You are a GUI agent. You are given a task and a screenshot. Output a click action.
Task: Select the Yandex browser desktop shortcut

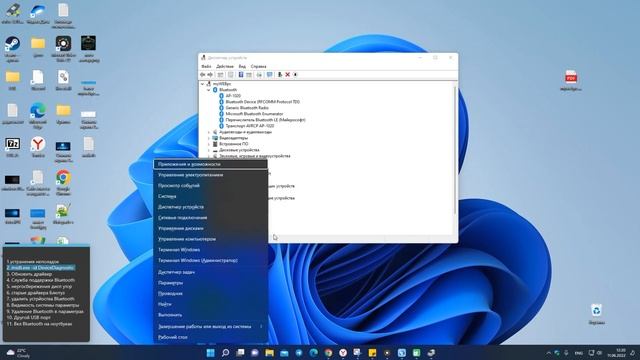38,147
